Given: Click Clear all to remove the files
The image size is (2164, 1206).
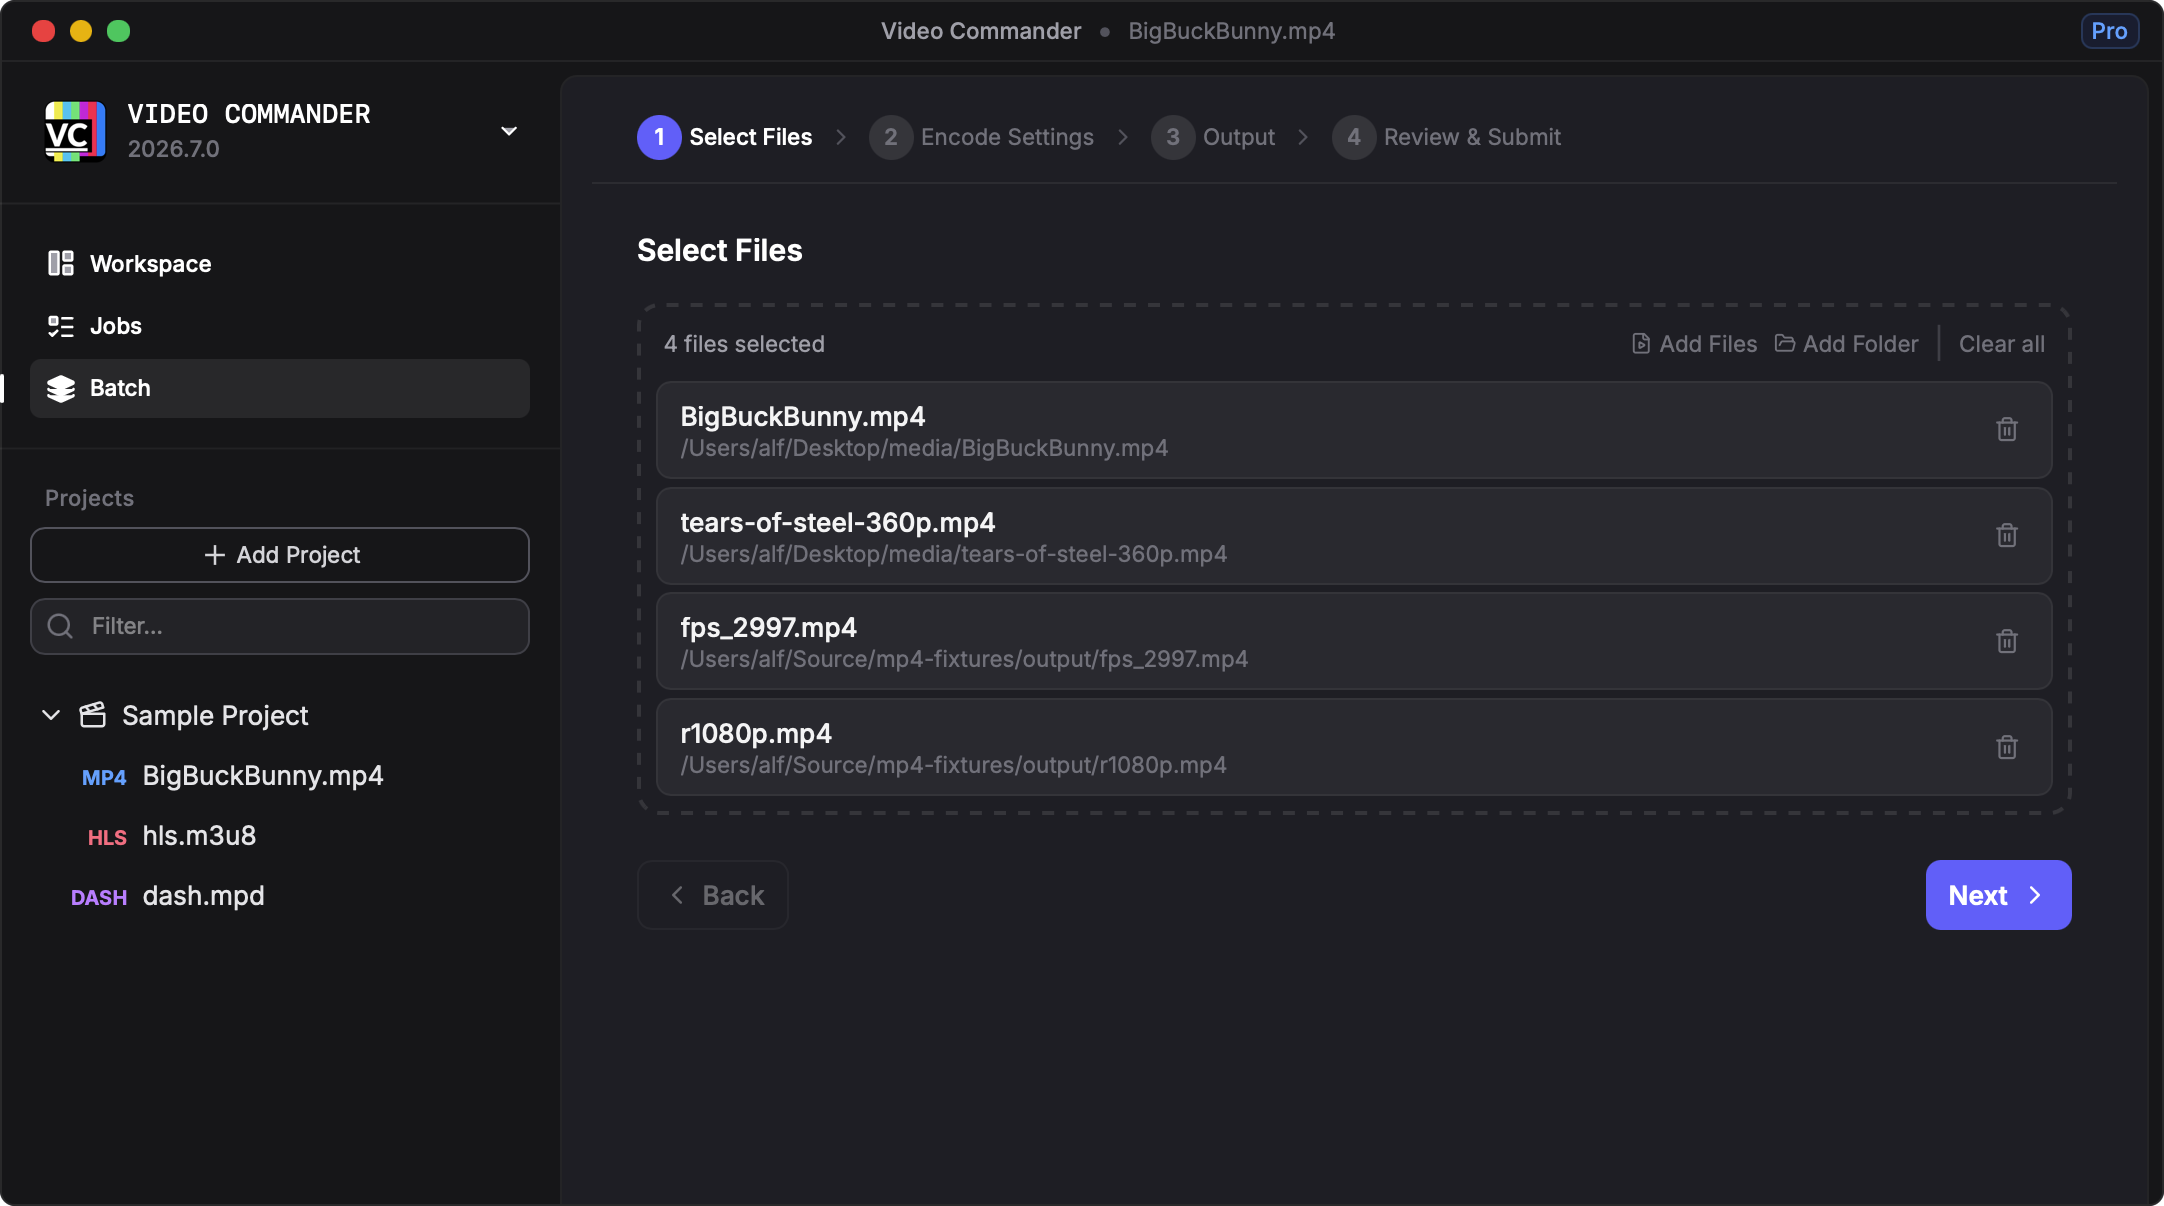Looking at the screenshot, I should (x=2001, y=344).
